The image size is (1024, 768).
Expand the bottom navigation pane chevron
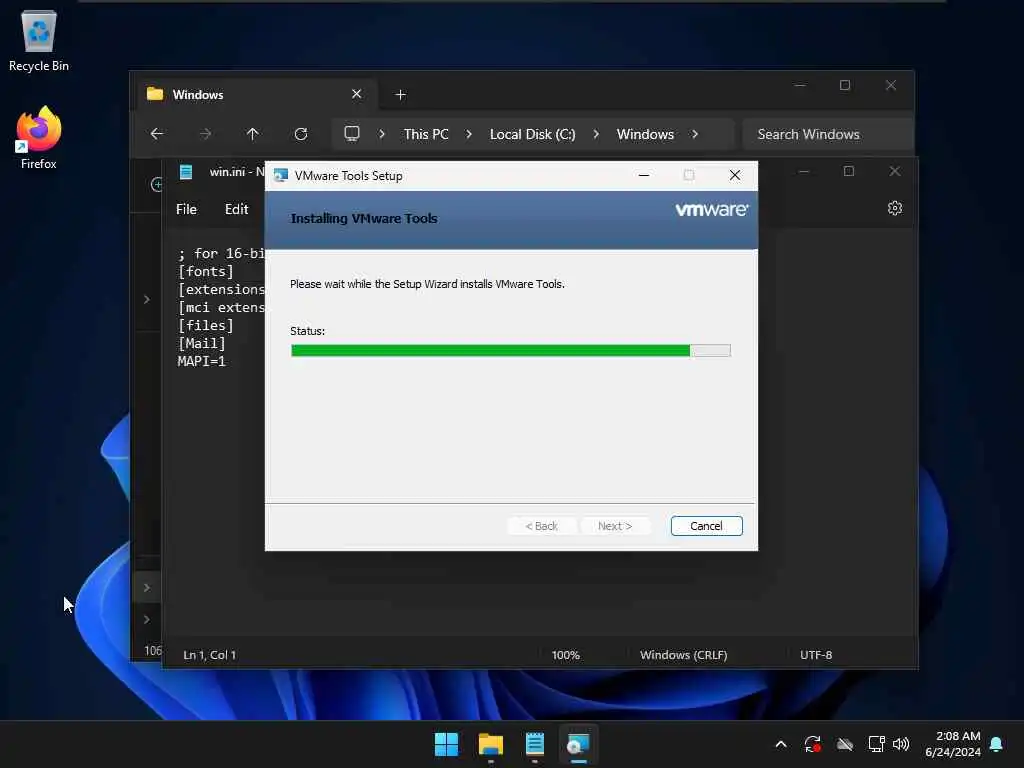[x=147, y=619]
